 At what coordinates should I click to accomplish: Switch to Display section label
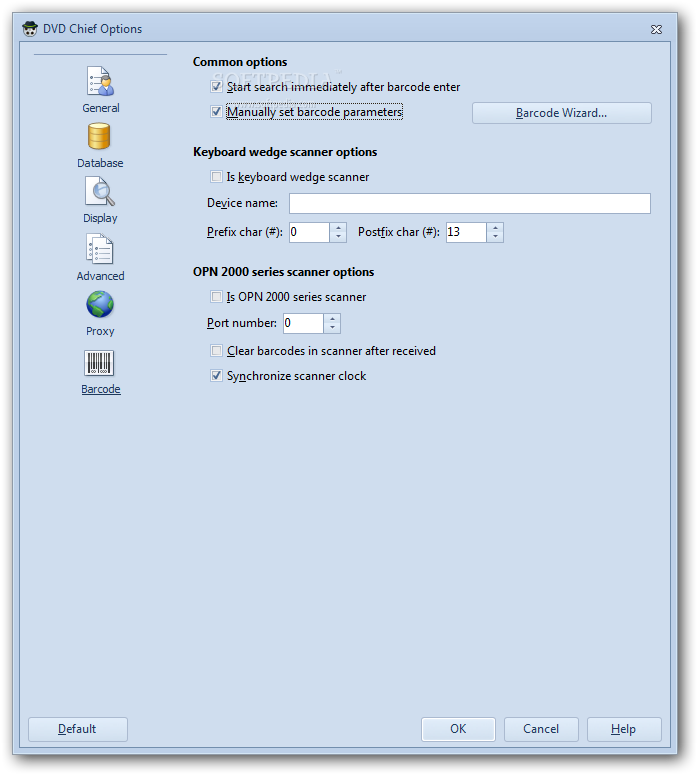100,218
